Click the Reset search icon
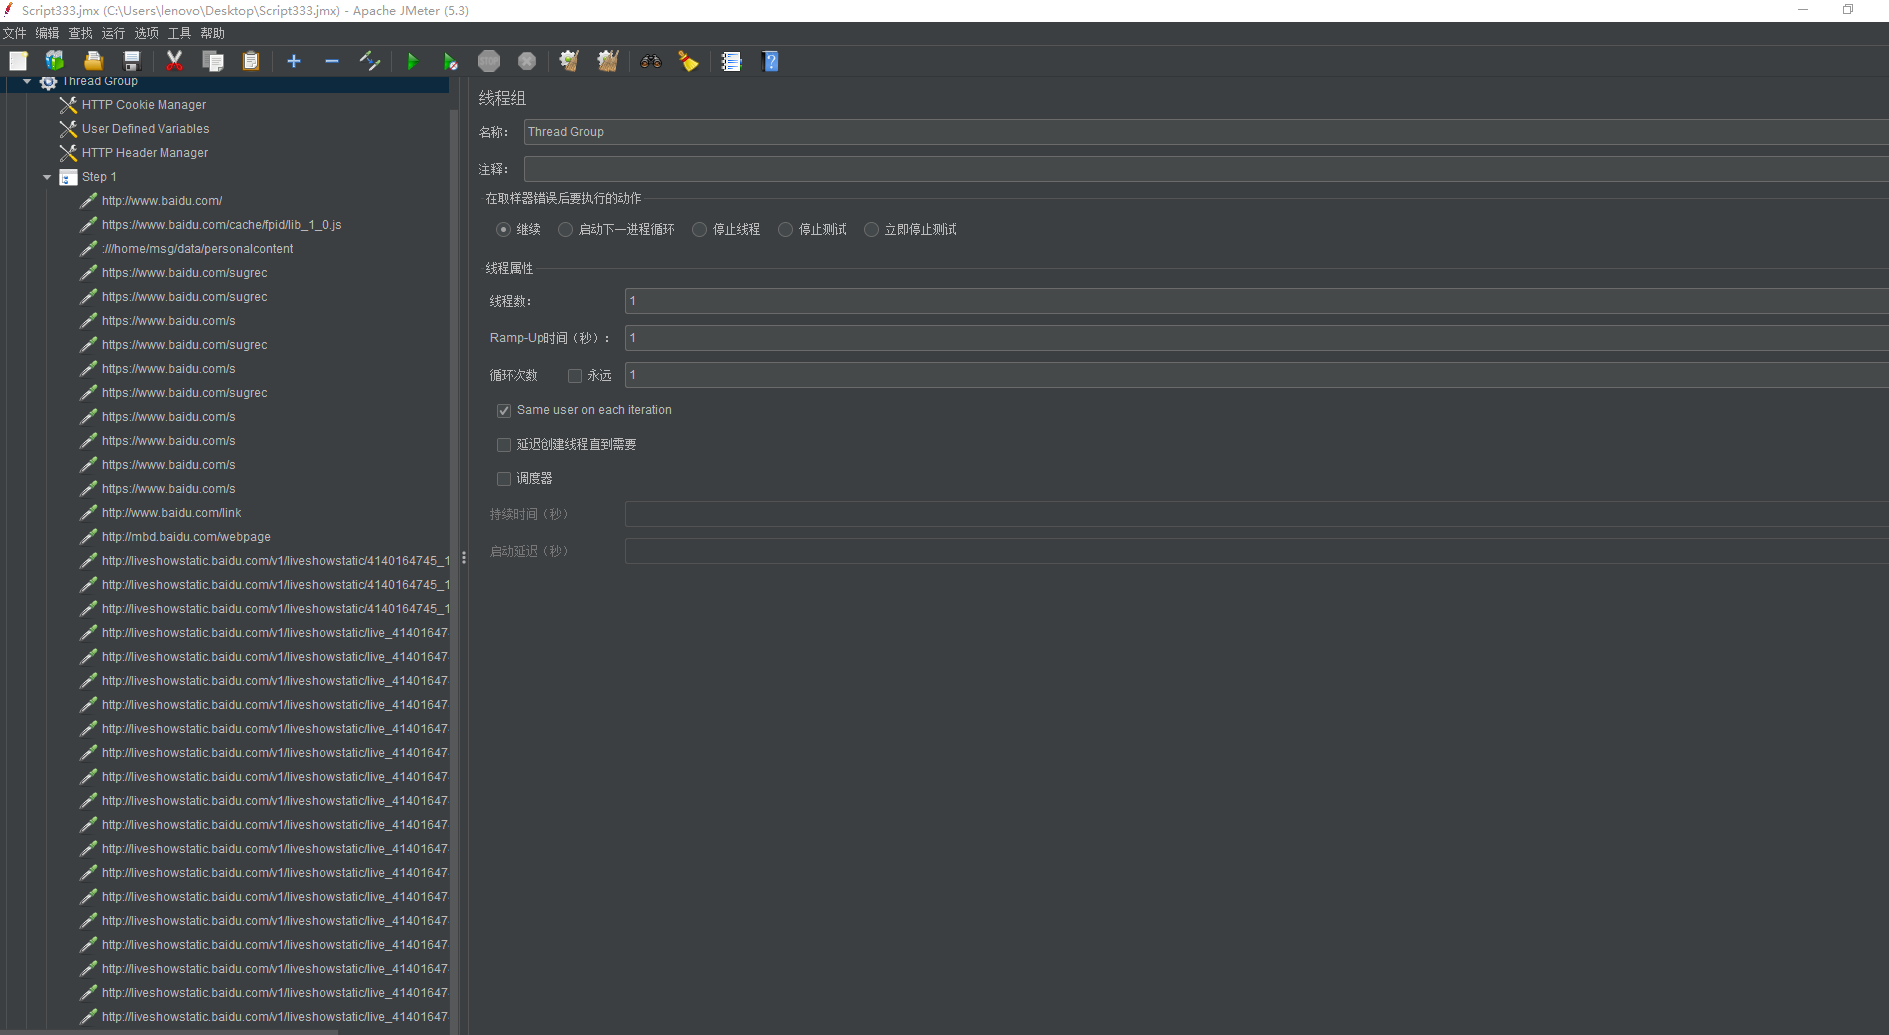The image size is (1889, 1035). 688,61
